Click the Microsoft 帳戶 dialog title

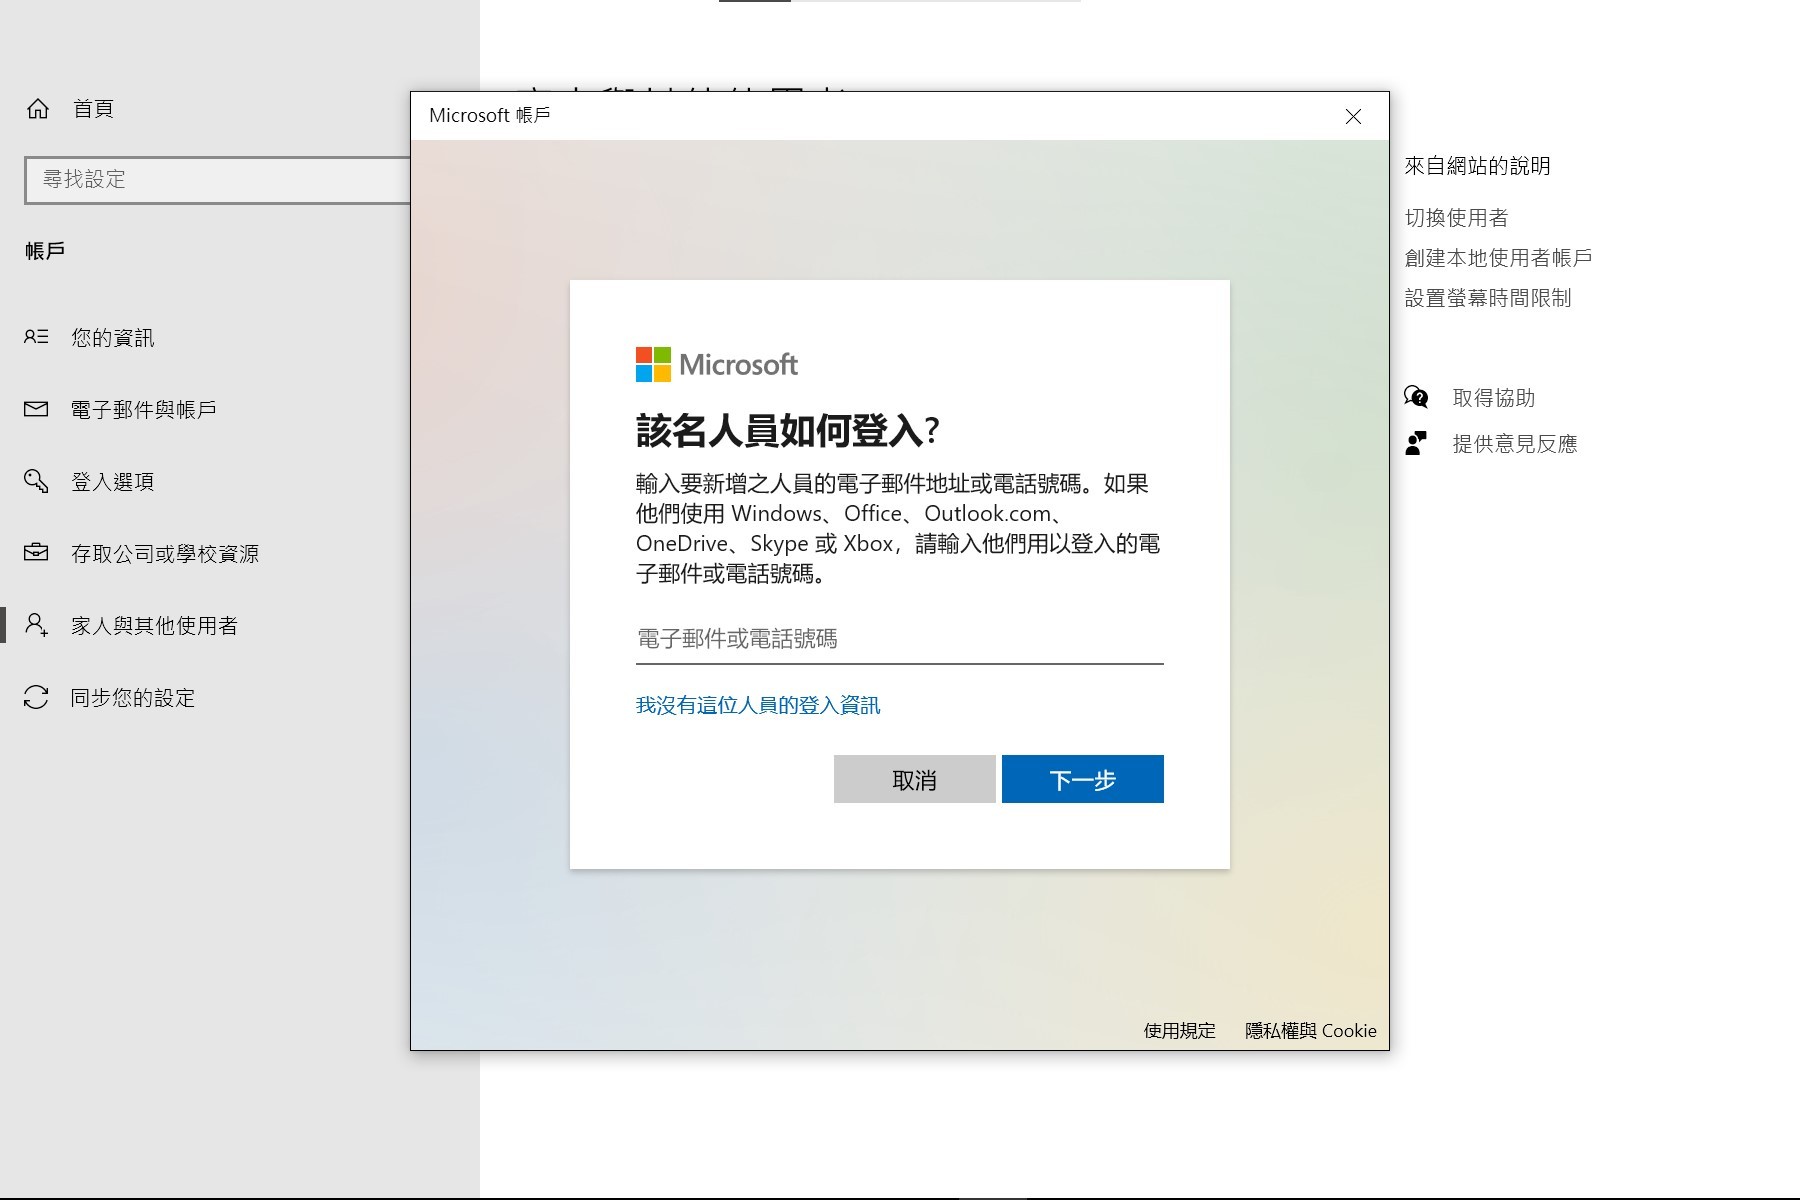pyautogui.click(x=490, y=116)
